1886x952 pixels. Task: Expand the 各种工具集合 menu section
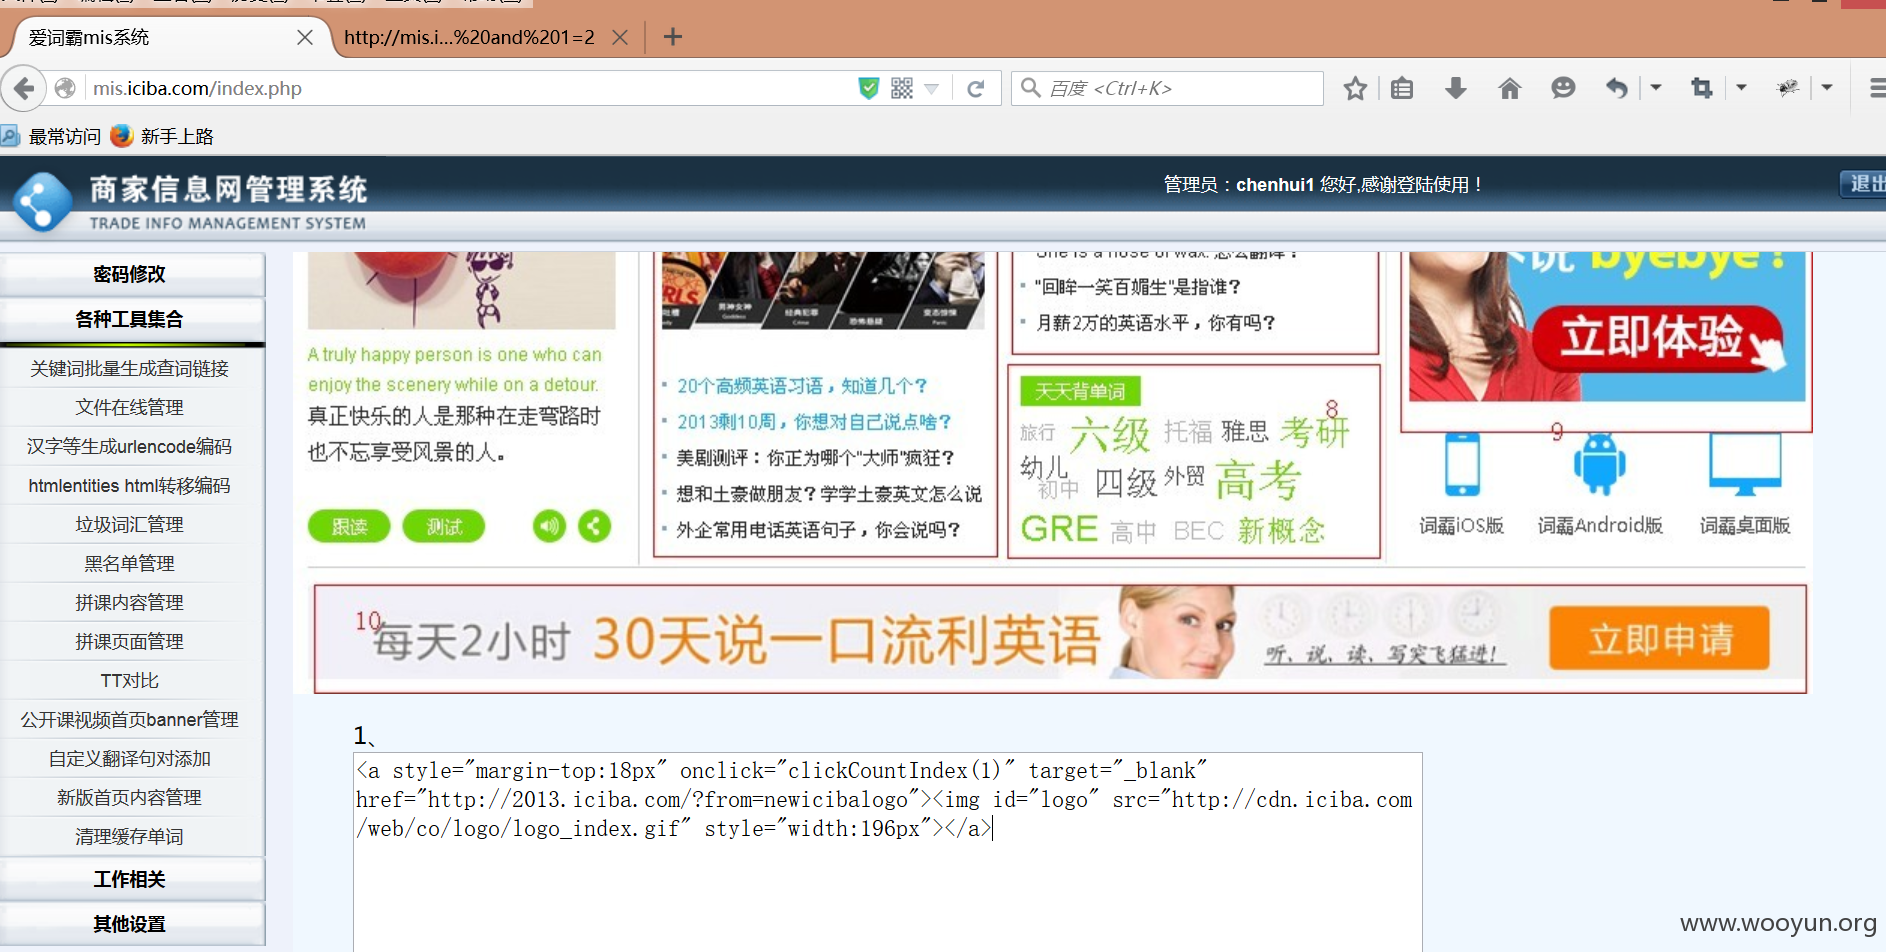pos(132,319)
